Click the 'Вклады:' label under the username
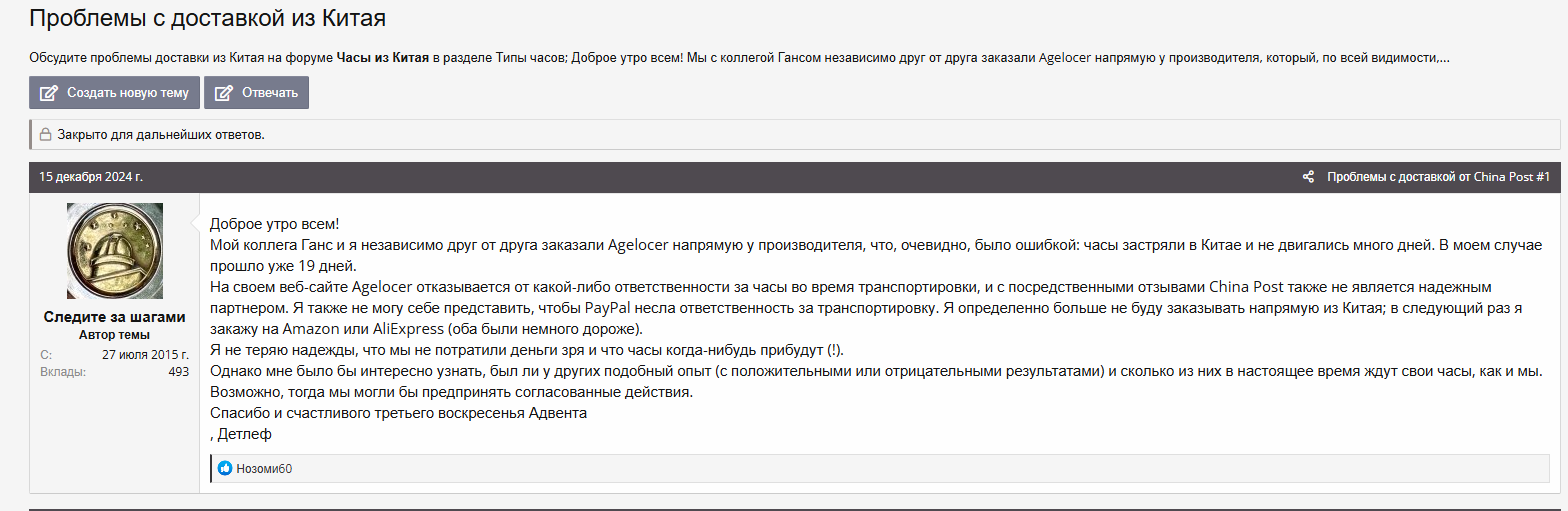 pos(63,372)
